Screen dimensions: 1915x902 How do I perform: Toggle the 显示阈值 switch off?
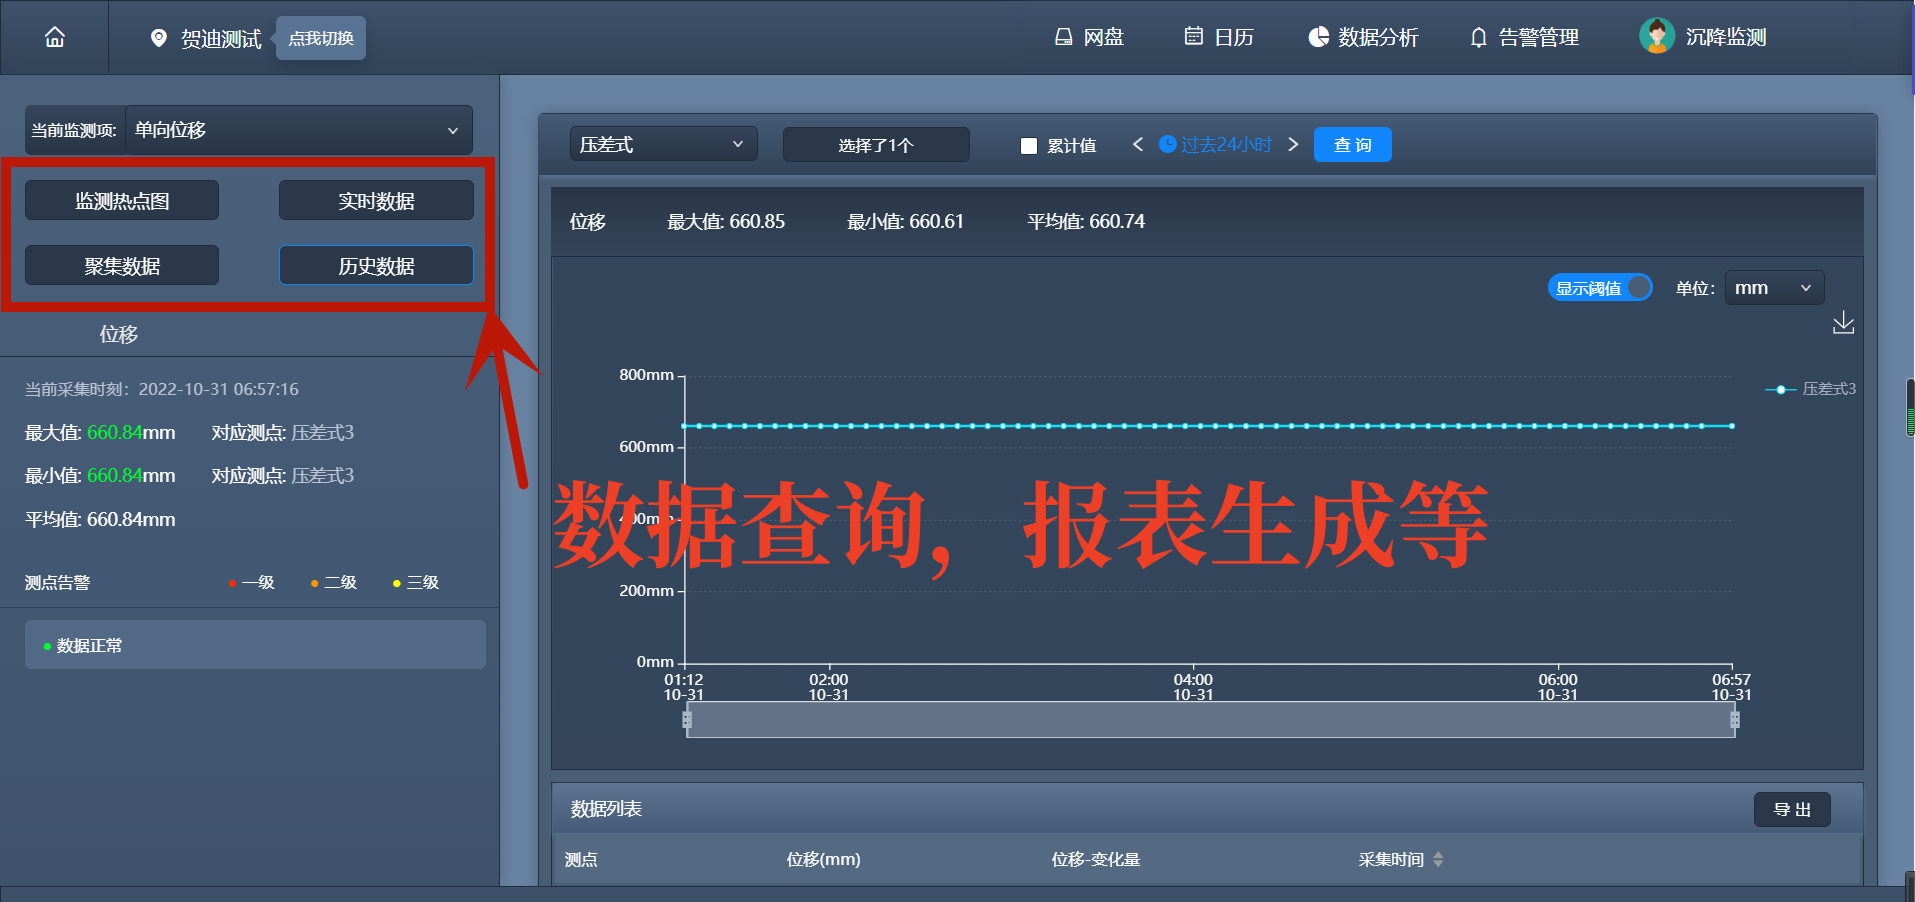(1599, 288)
